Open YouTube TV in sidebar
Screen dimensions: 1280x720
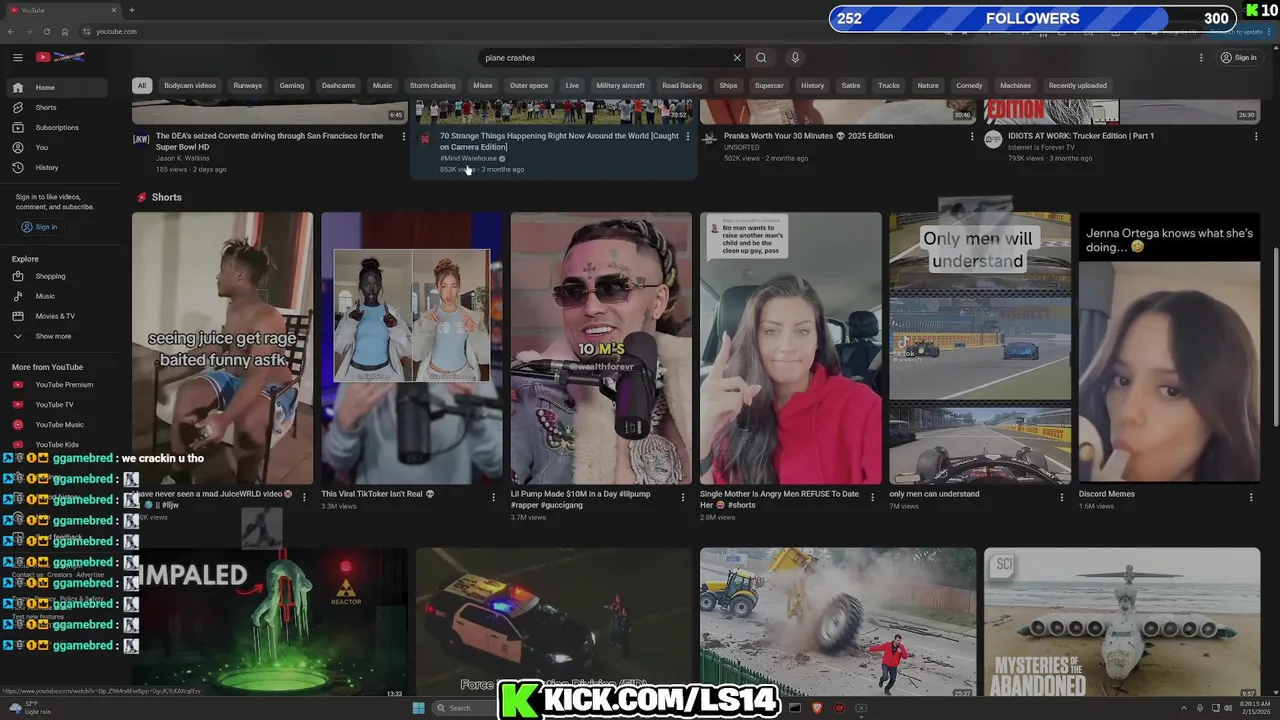(x=59, y=404)
